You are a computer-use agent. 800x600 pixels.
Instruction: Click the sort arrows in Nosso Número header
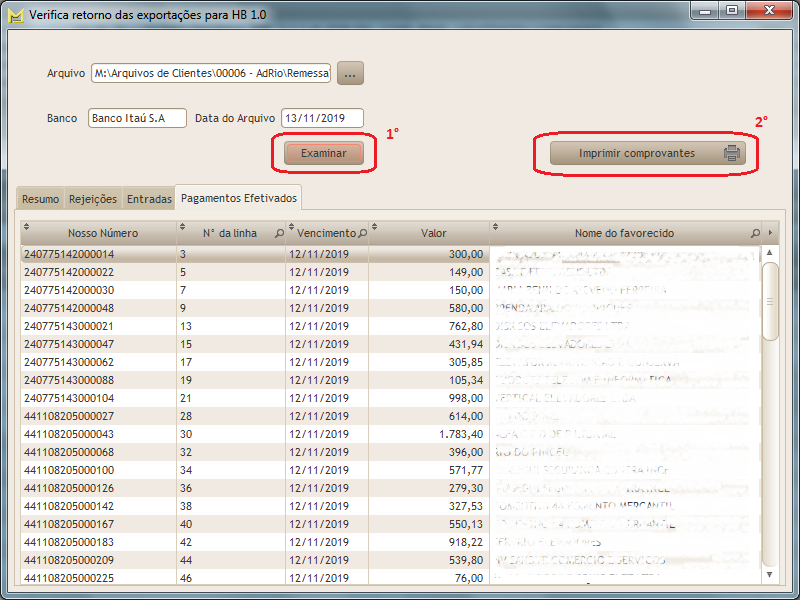coord(25,227)
